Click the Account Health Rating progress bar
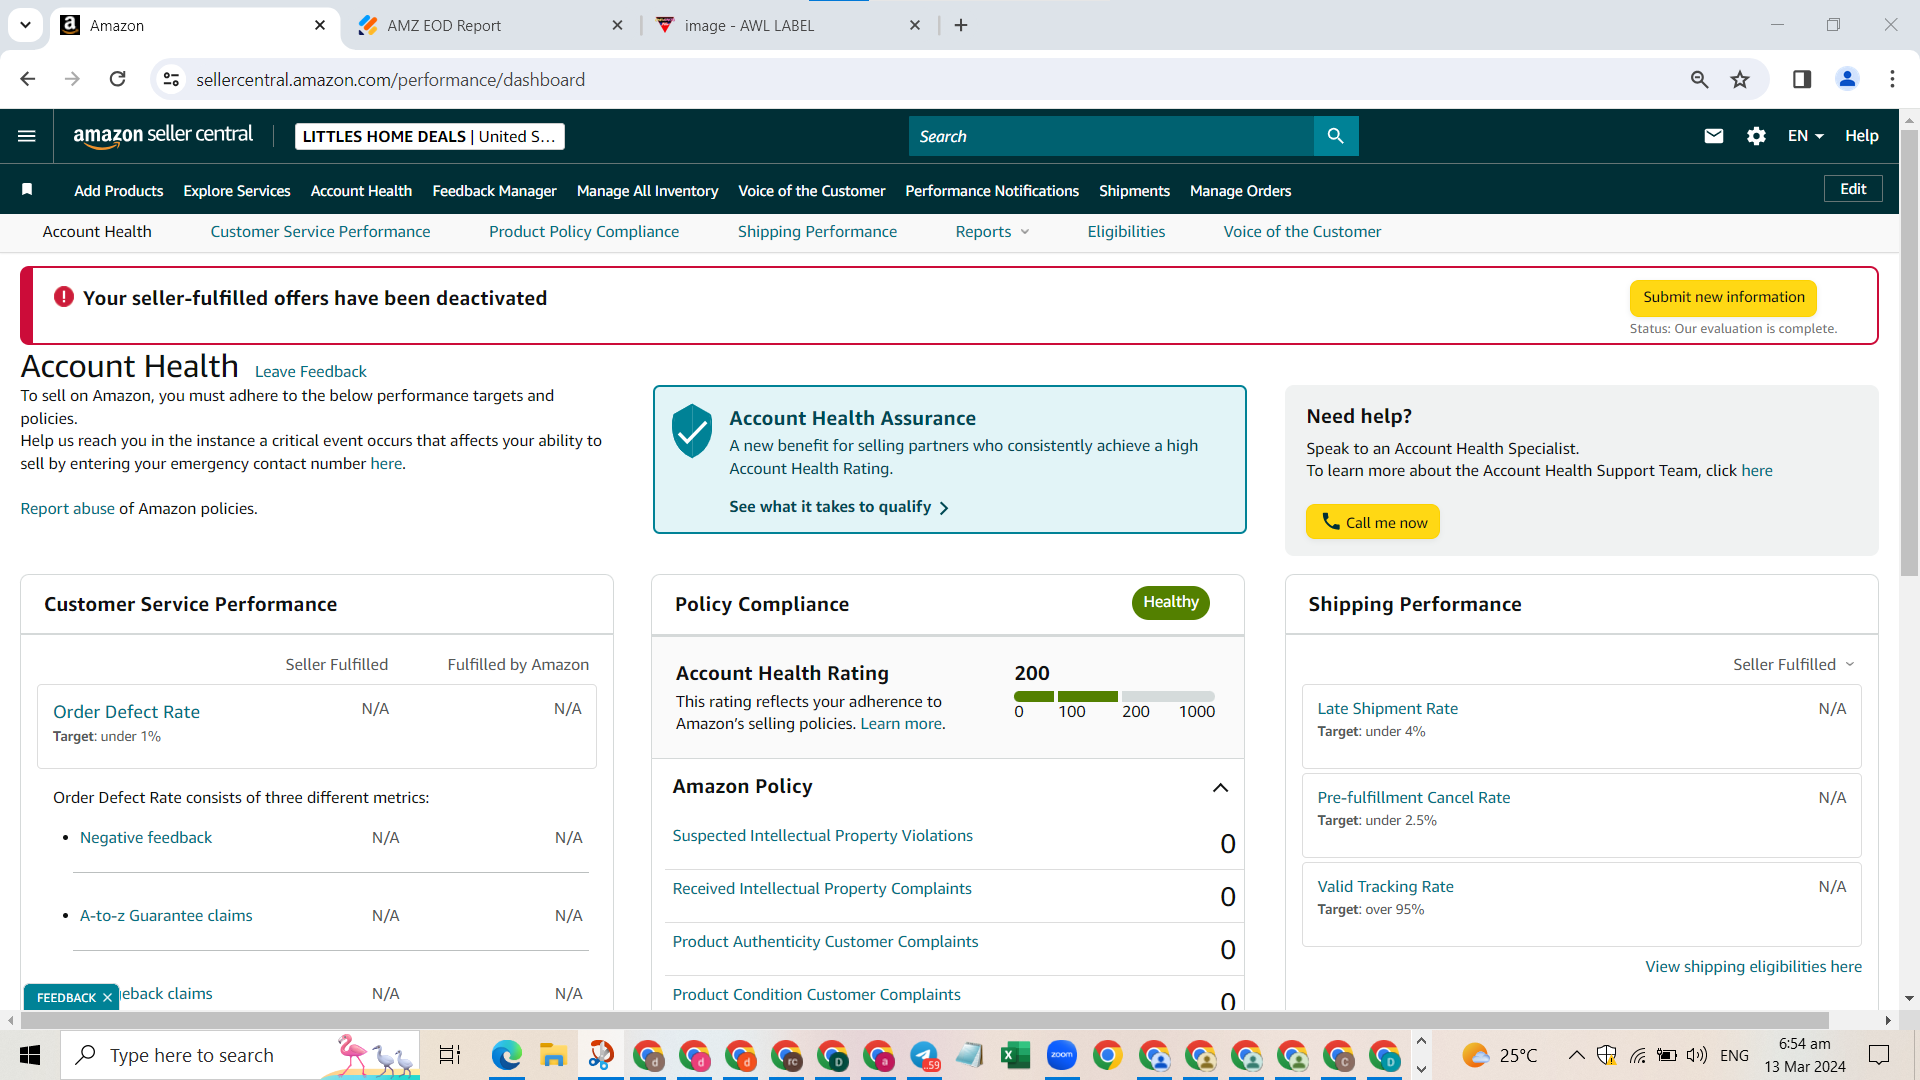This screenshot has height=1080, width=1920. coord(1114,696)
